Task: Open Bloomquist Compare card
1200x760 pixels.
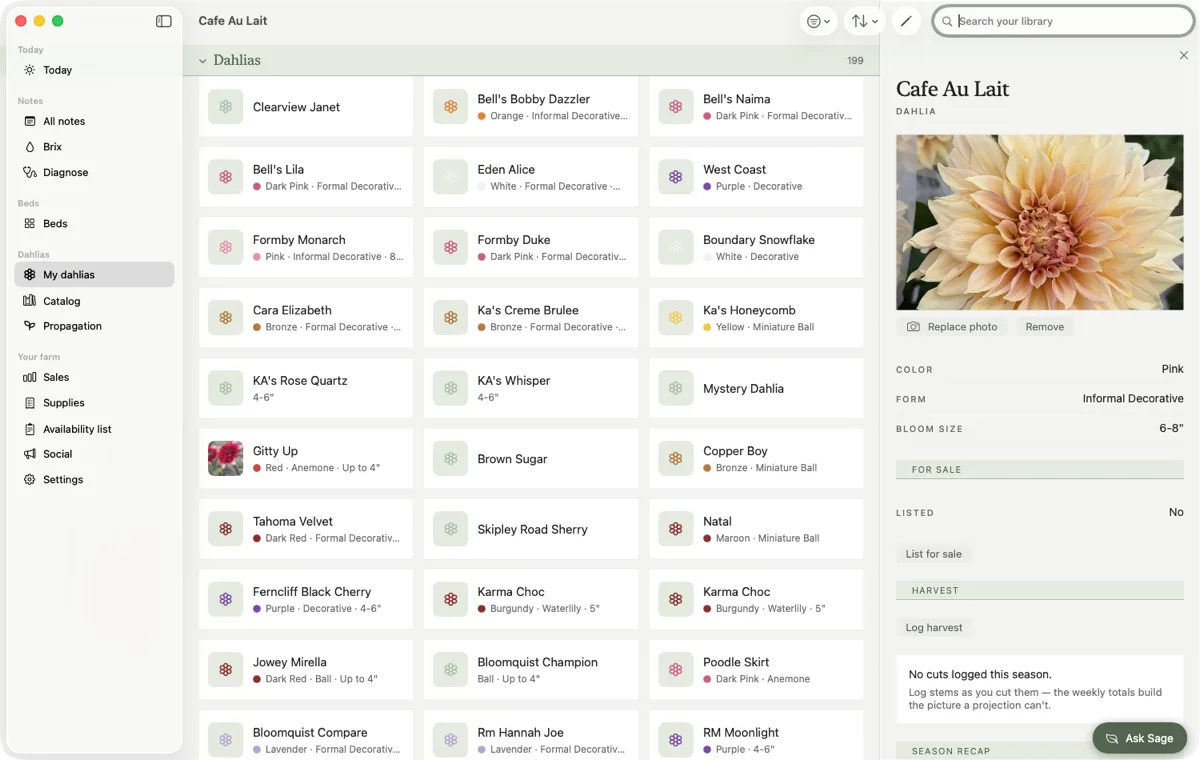Action: [306, 735]
